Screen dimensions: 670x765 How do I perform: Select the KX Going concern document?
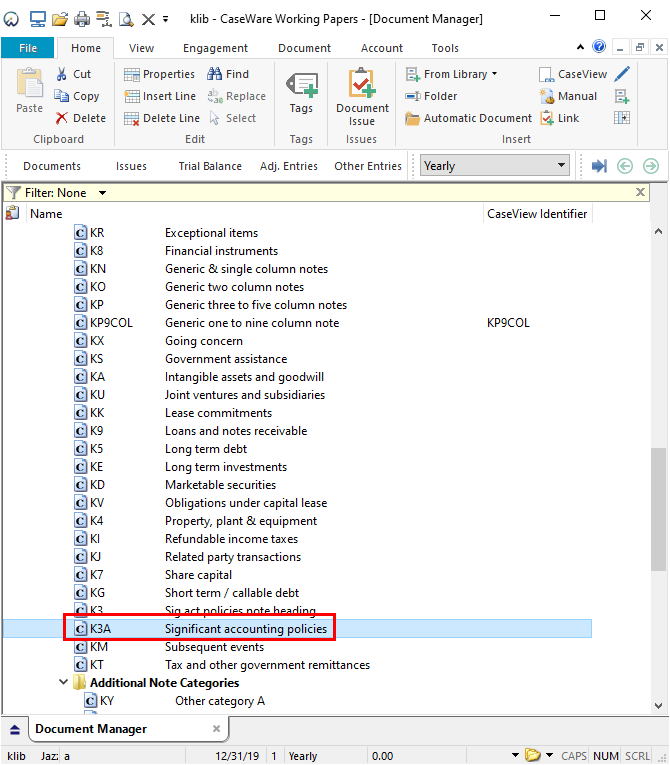(297, 341)
